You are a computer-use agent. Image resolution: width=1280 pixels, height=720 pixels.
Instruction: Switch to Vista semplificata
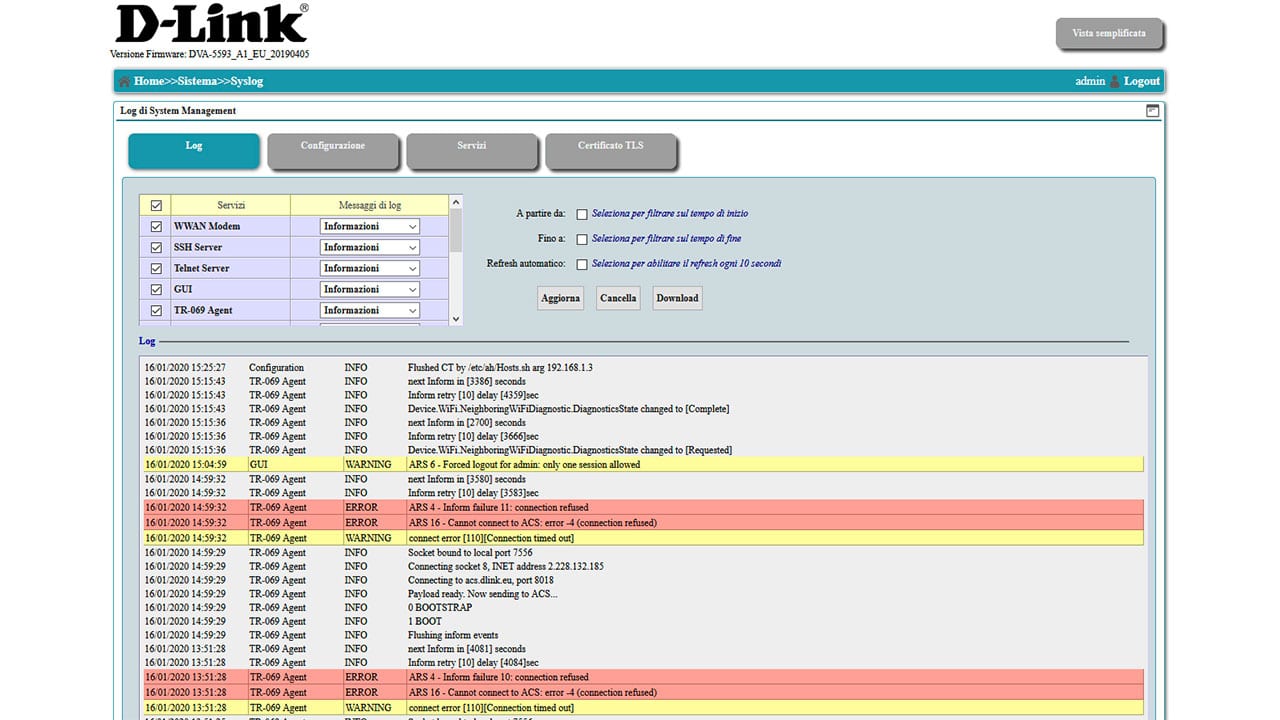pyautogui.click(x=1109, y=34)
